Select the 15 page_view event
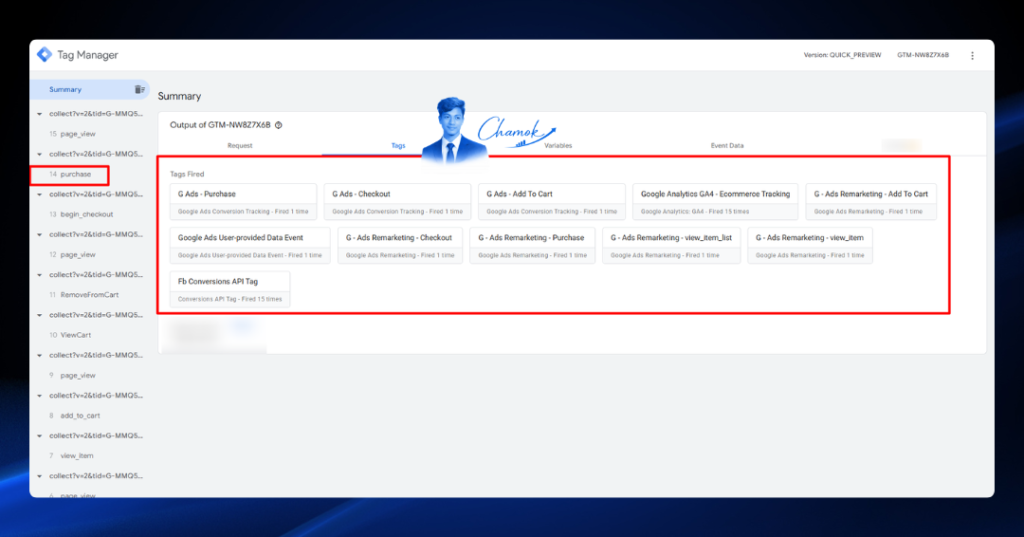1024x537 pixels. 72,134
